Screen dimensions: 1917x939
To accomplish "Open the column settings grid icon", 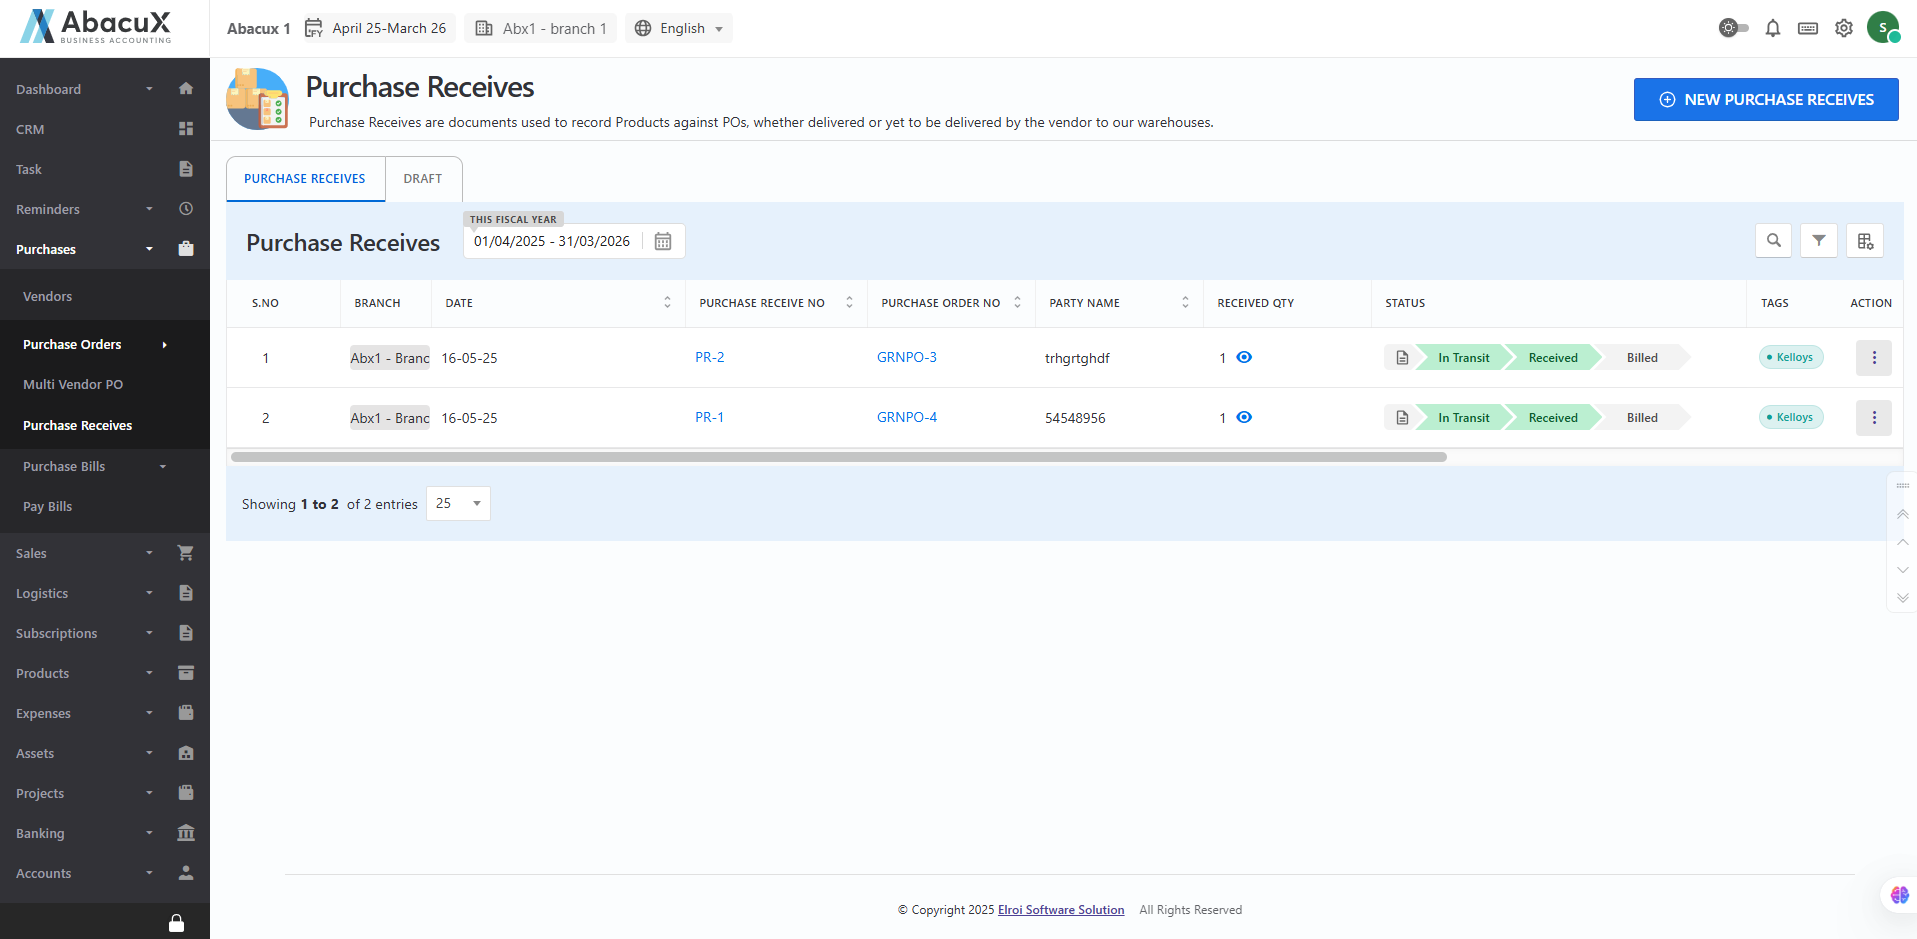I will [1864, 241].
